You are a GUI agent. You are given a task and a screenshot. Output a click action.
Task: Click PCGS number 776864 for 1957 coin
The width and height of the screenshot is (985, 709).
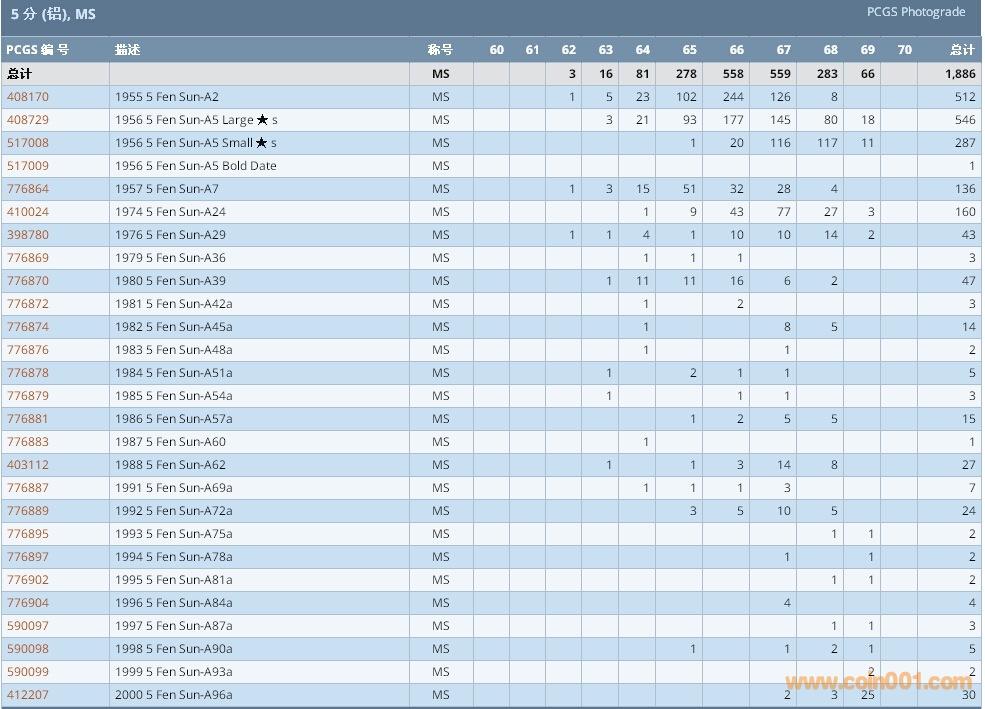tap(28, 189)
